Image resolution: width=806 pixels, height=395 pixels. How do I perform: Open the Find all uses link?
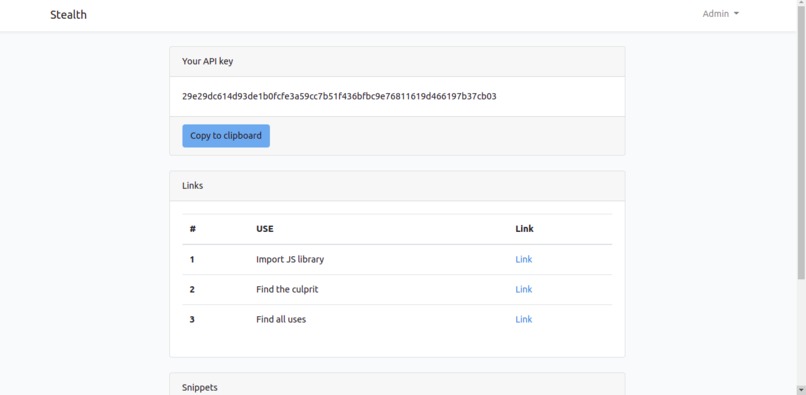tap(523, 319)
